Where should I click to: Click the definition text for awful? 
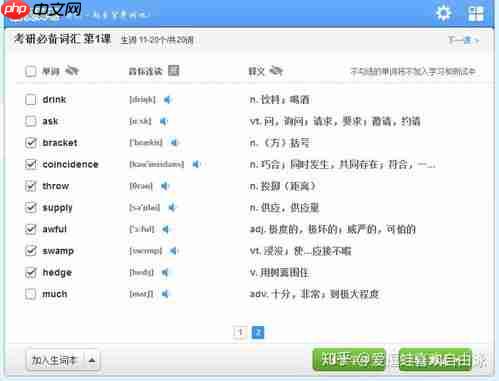332,229
